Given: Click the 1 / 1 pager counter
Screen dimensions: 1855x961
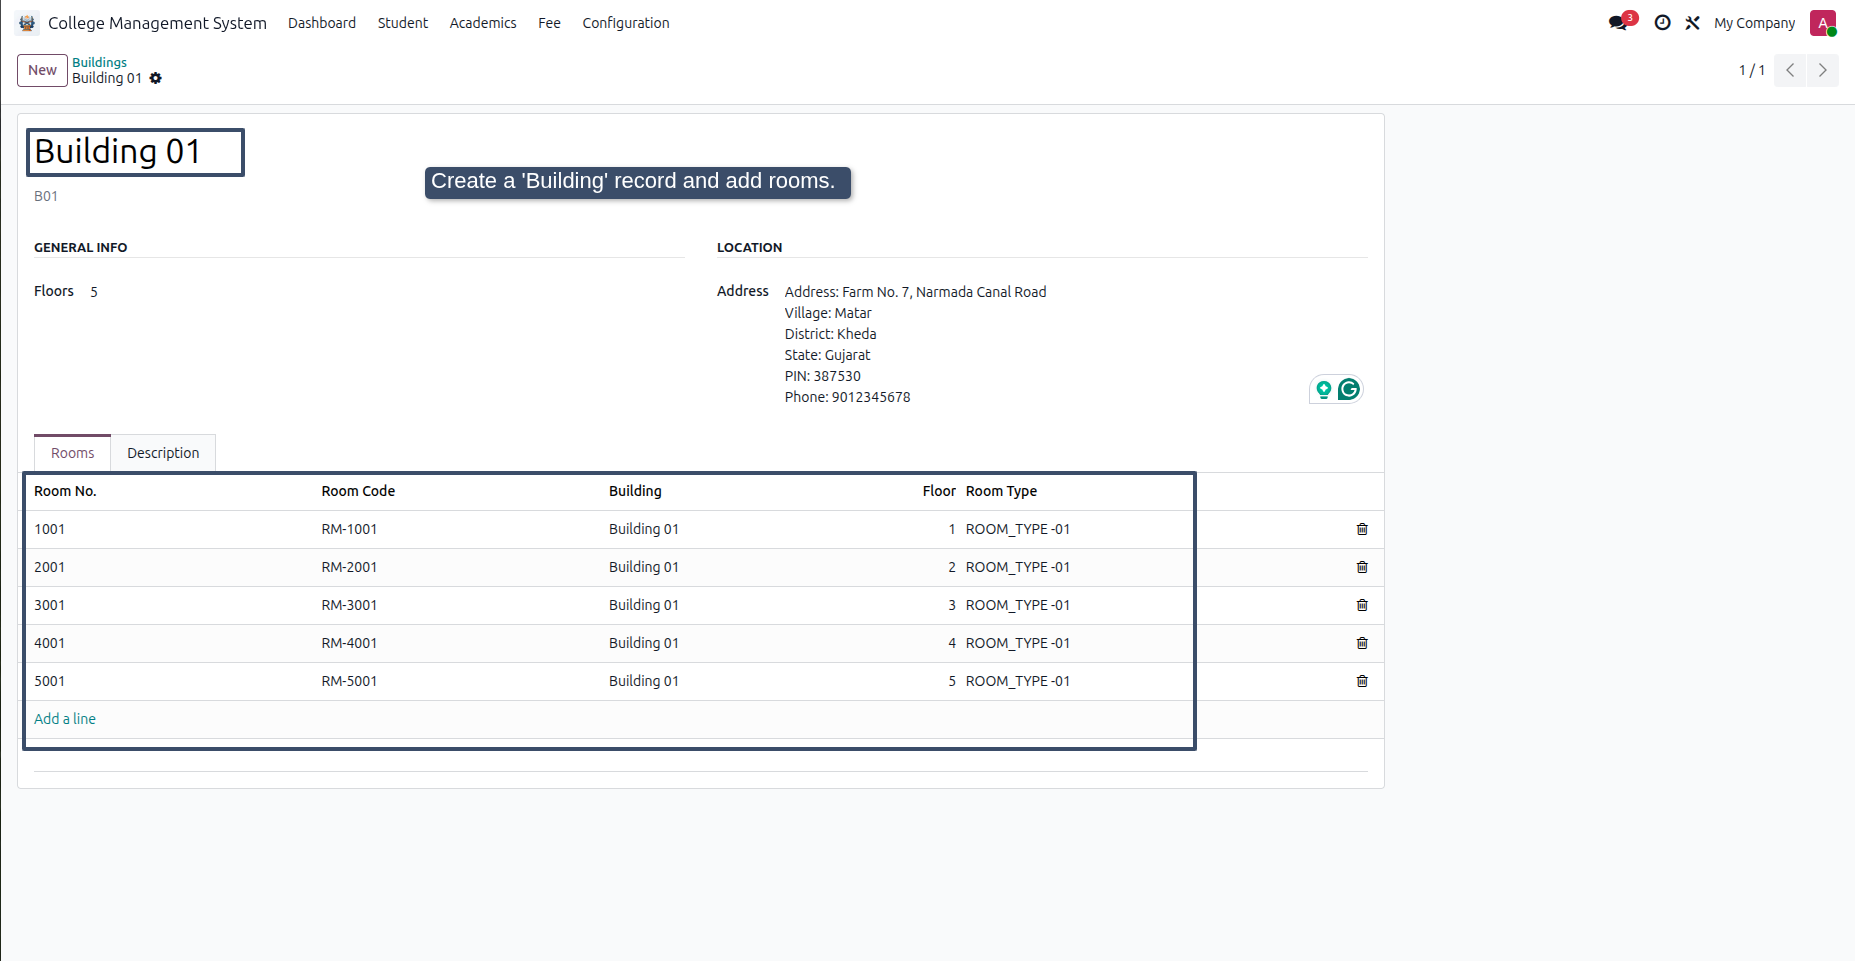Looking at the screenshot, I should point(1751,70).
